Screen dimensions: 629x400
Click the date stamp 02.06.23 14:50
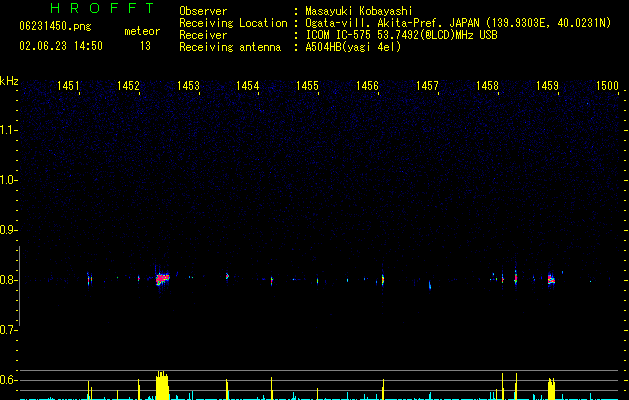[x=61, y=46]
